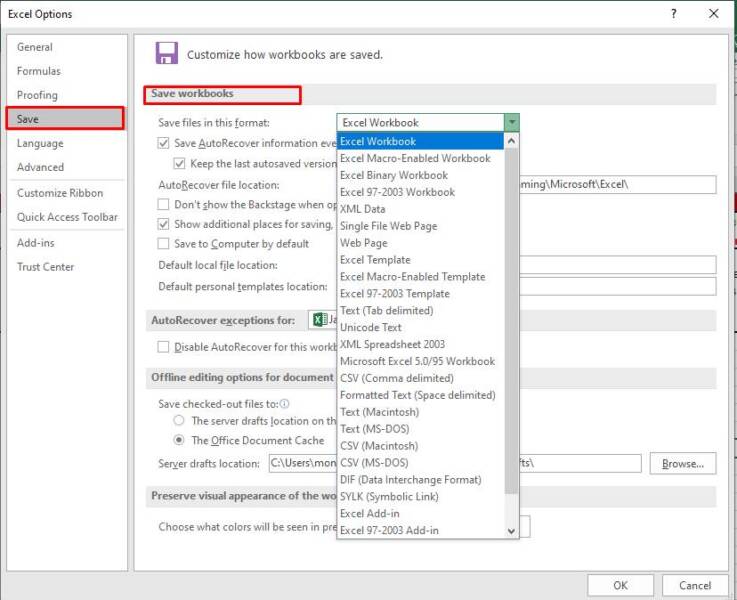Switch to Proofing options
Screen dimensions: 737x600
66,95
